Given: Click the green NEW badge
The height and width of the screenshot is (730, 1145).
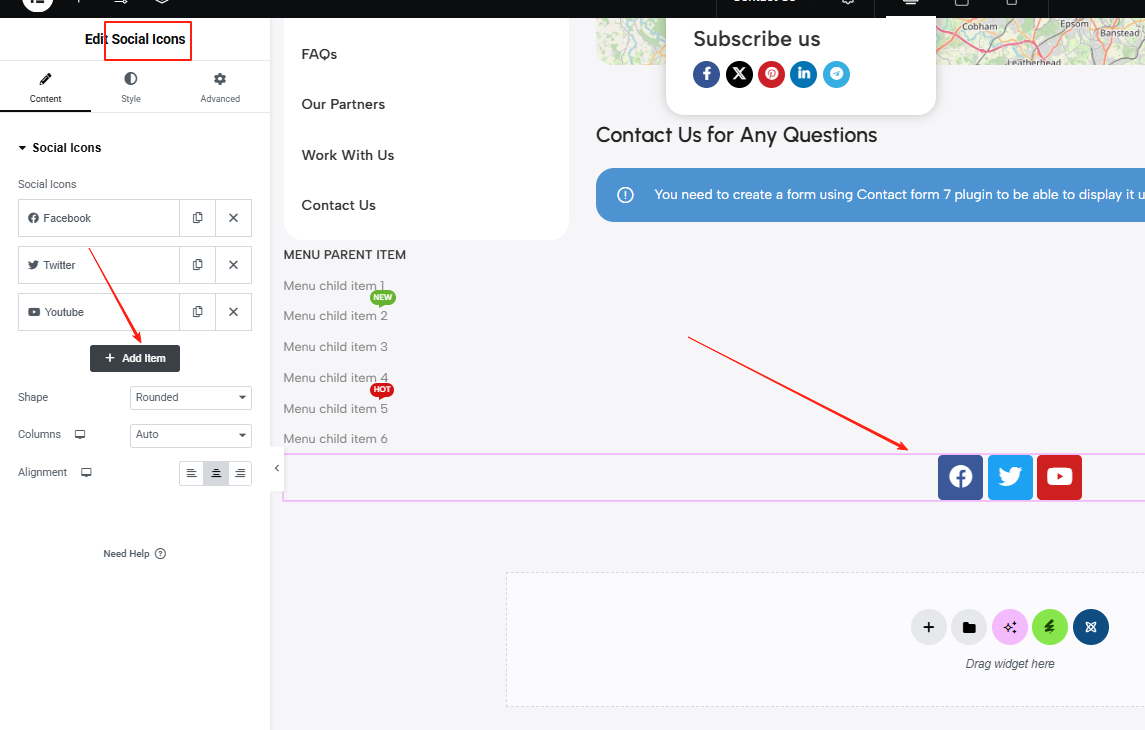Looking at the screenshot, I should 383,298.
